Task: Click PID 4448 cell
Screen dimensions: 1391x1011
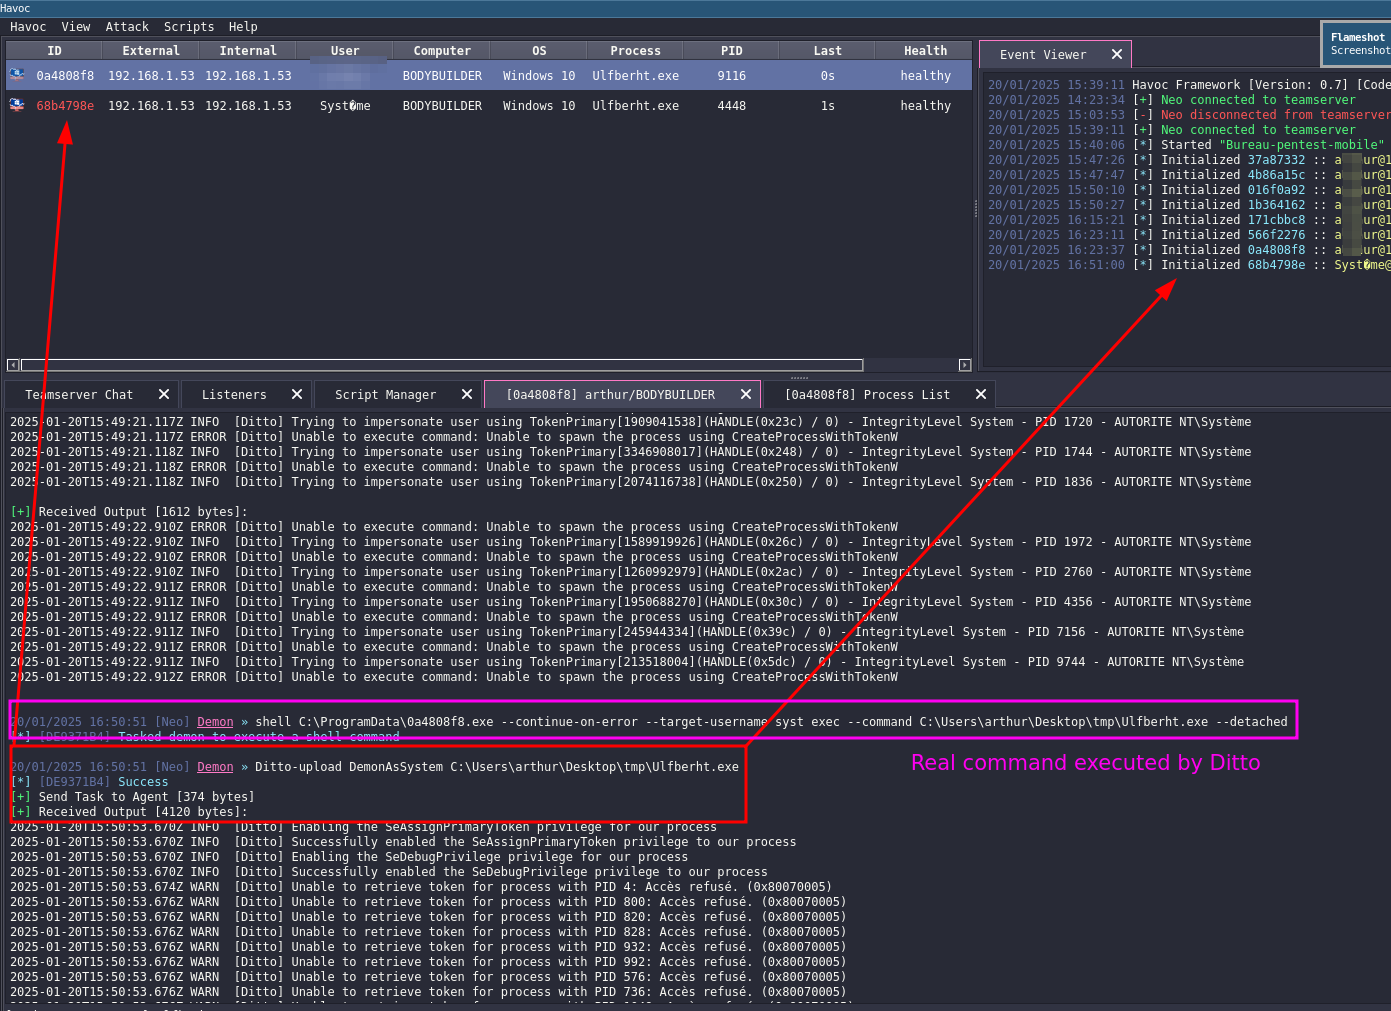Action: point(732,106)
